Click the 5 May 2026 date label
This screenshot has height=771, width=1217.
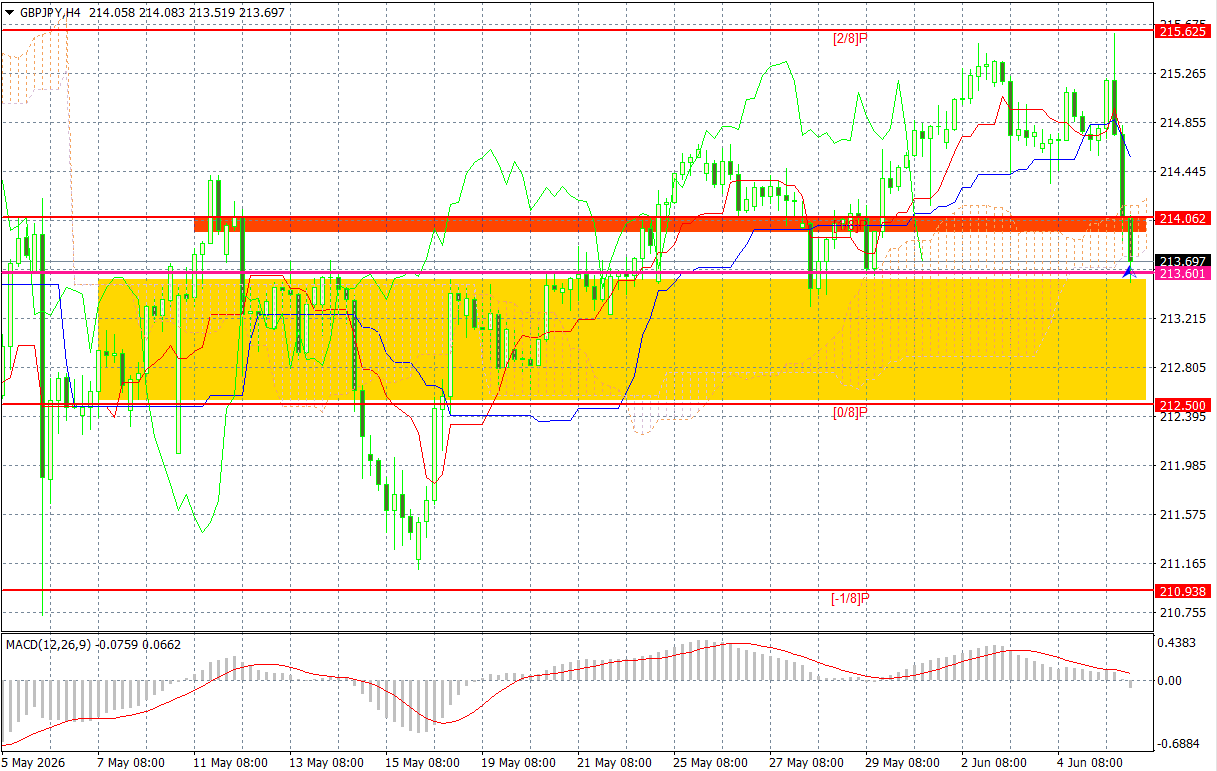[x=34, y=762]
